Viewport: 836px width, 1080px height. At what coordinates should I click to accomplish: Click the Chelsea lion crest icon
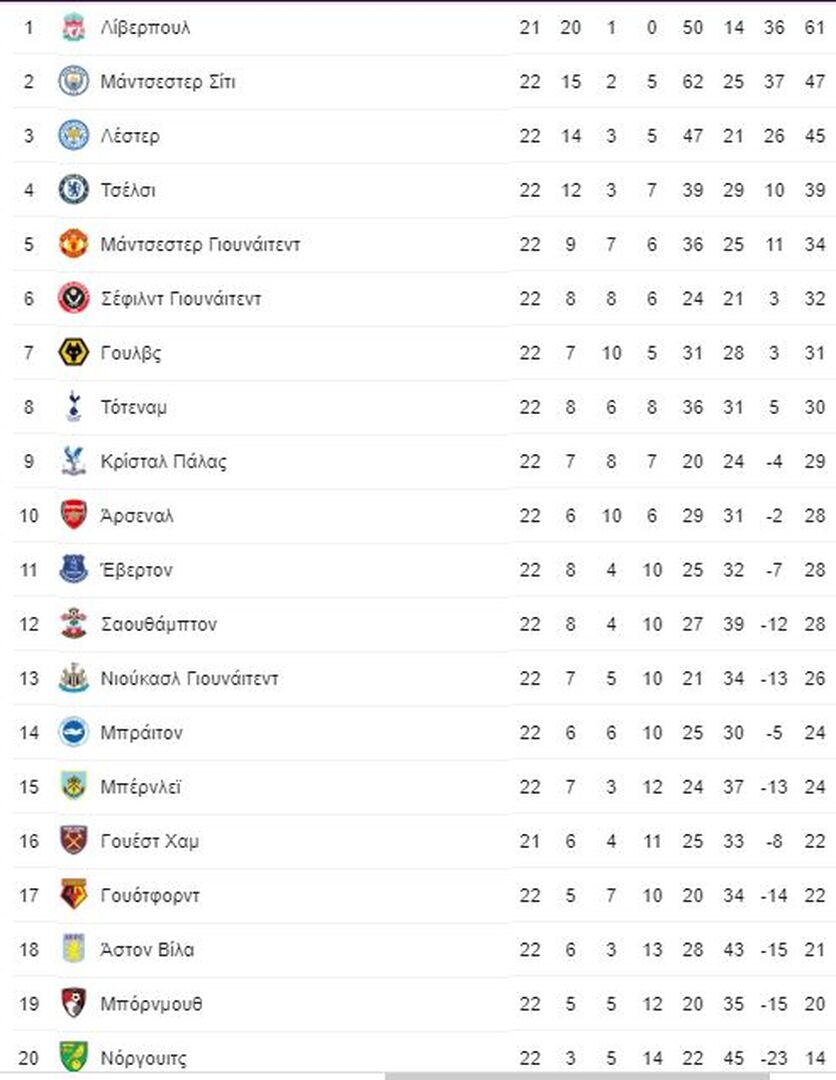tap(74, 190)
